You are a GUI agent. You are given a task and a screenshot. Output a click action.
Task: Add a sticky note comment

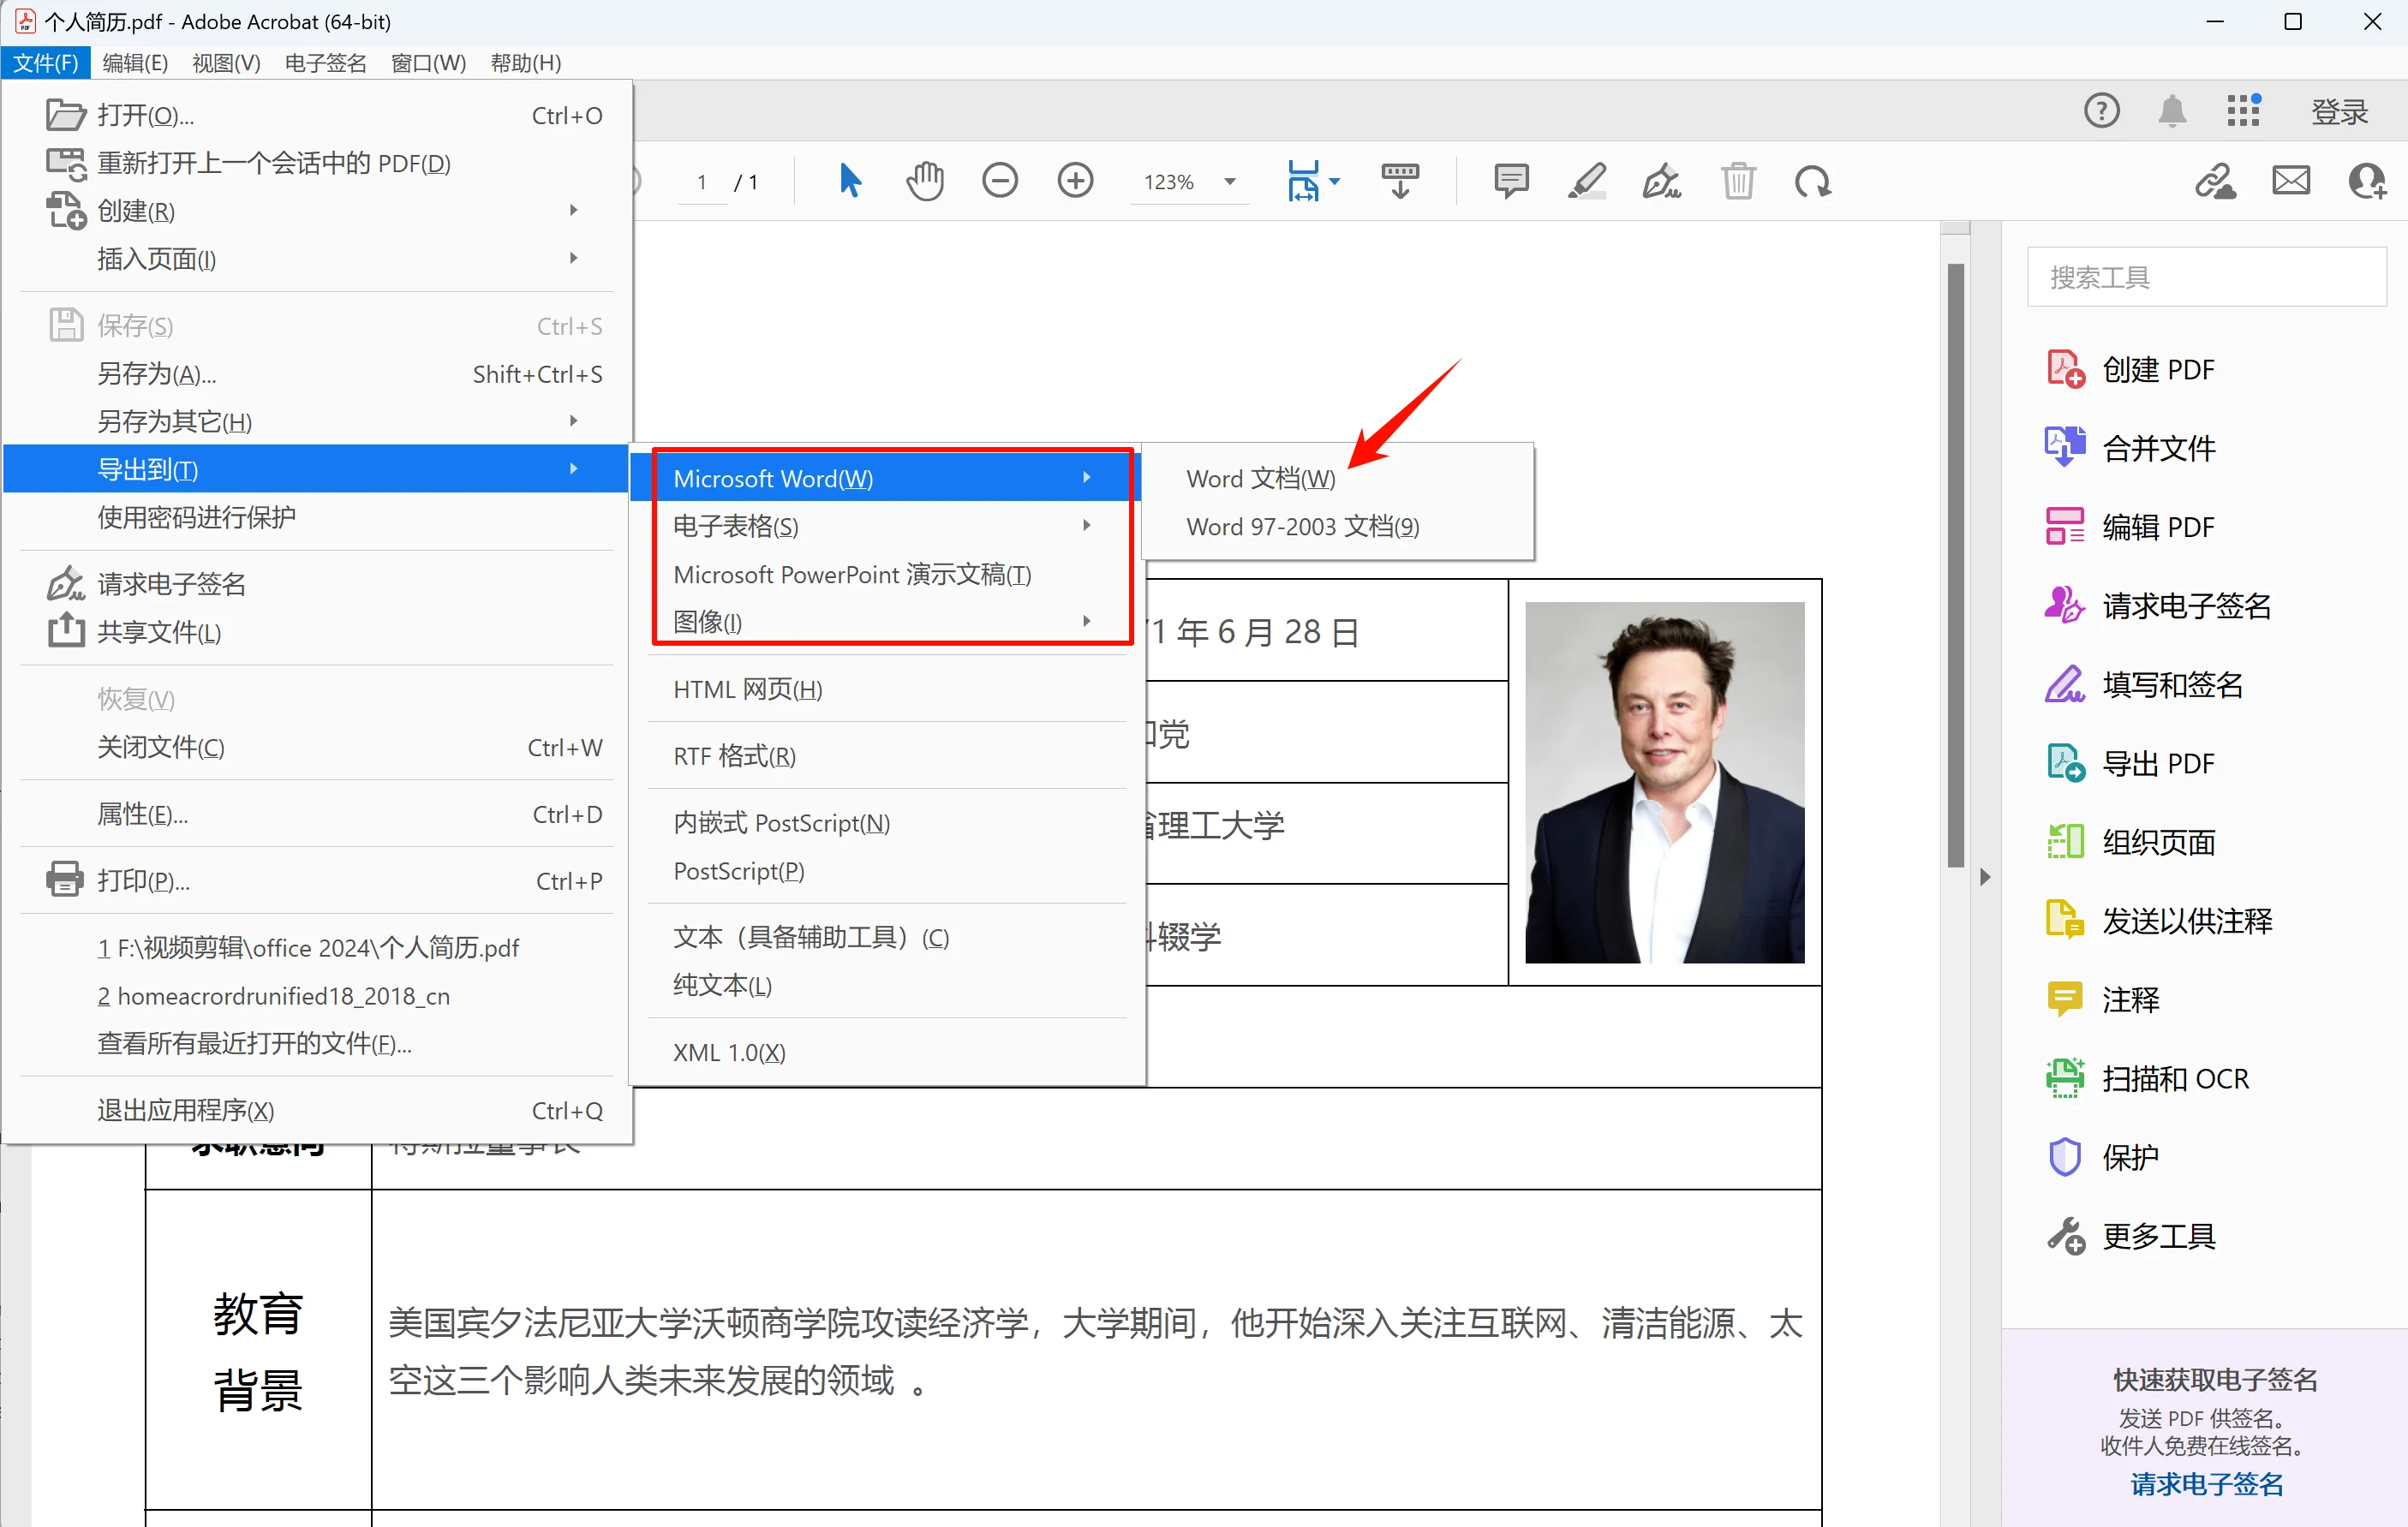point(1511,181)
